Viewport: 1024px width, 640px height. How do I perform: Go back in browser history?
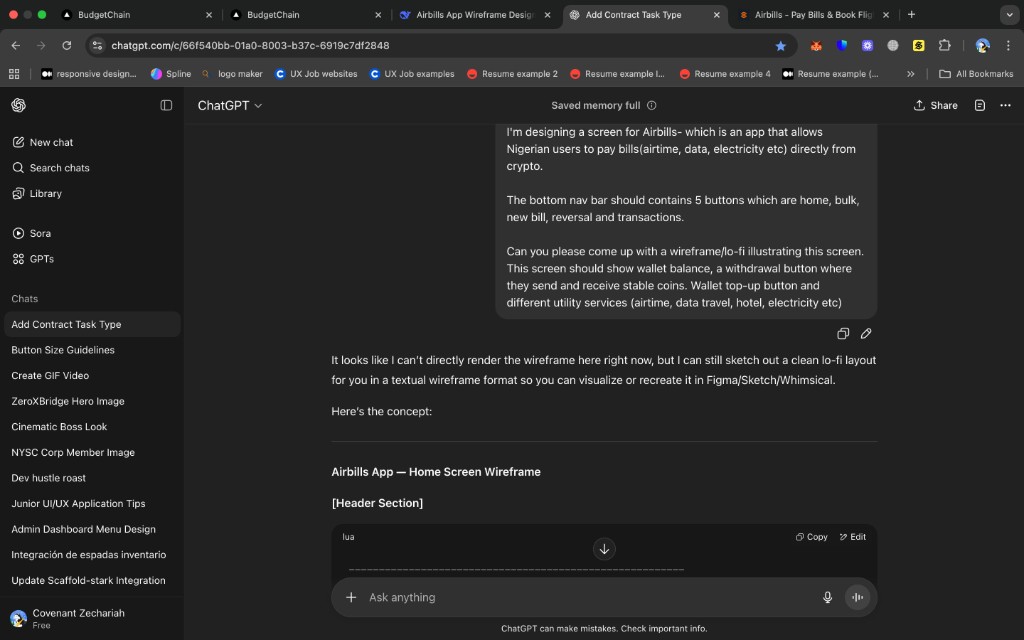16,46
